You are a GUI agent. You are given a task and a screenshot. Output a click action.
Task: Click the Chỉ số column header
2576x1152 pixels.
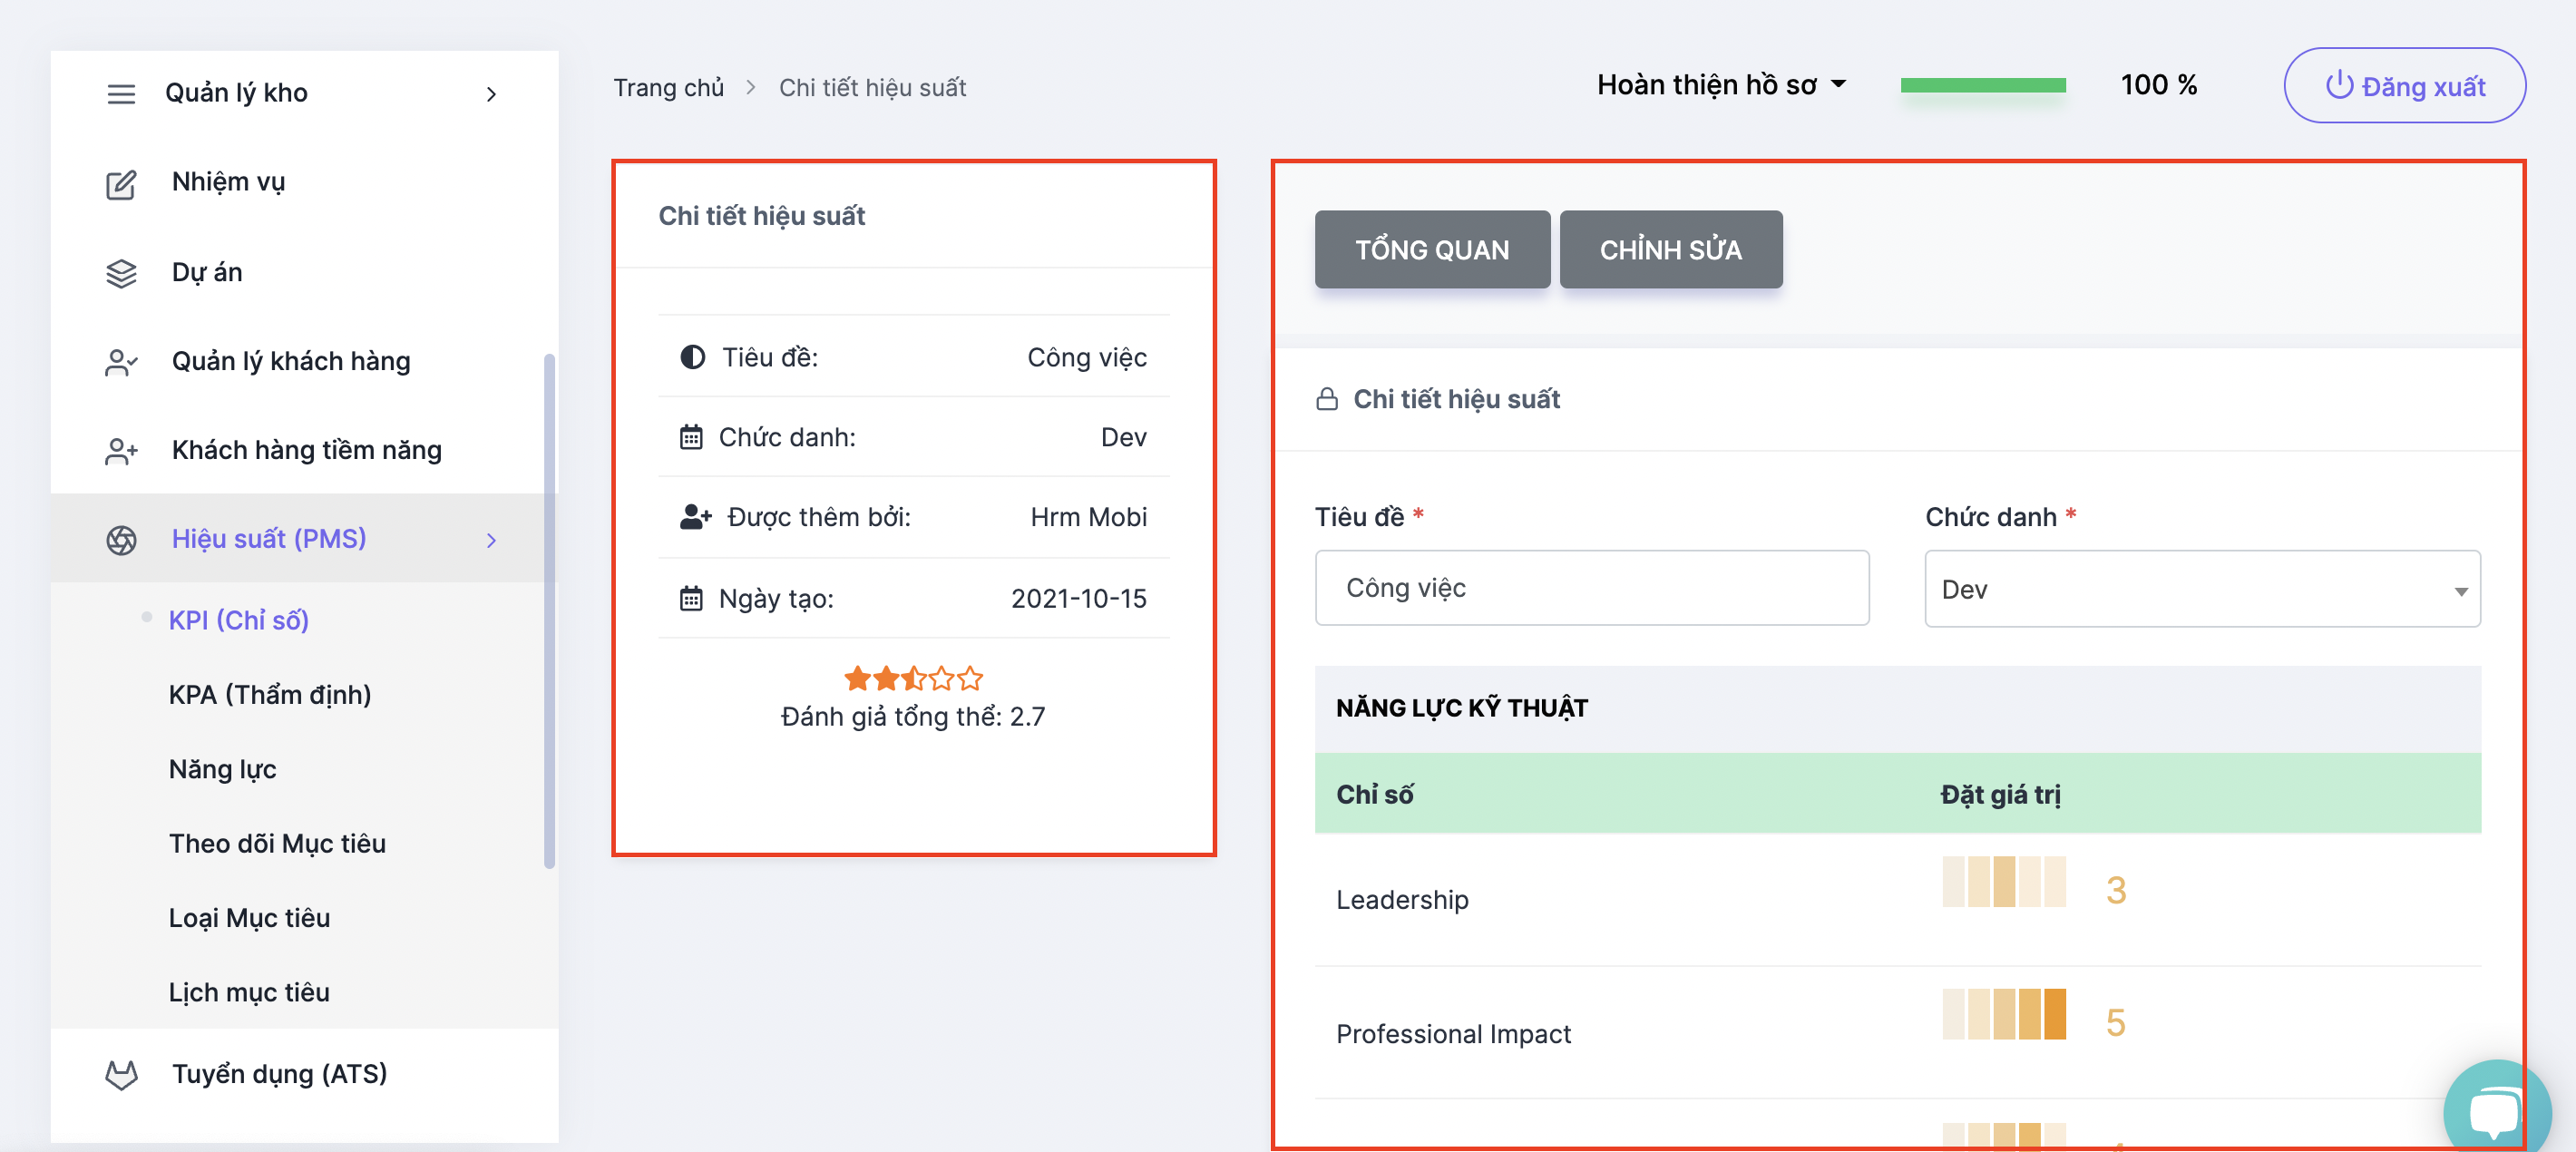click(1374, 795)
